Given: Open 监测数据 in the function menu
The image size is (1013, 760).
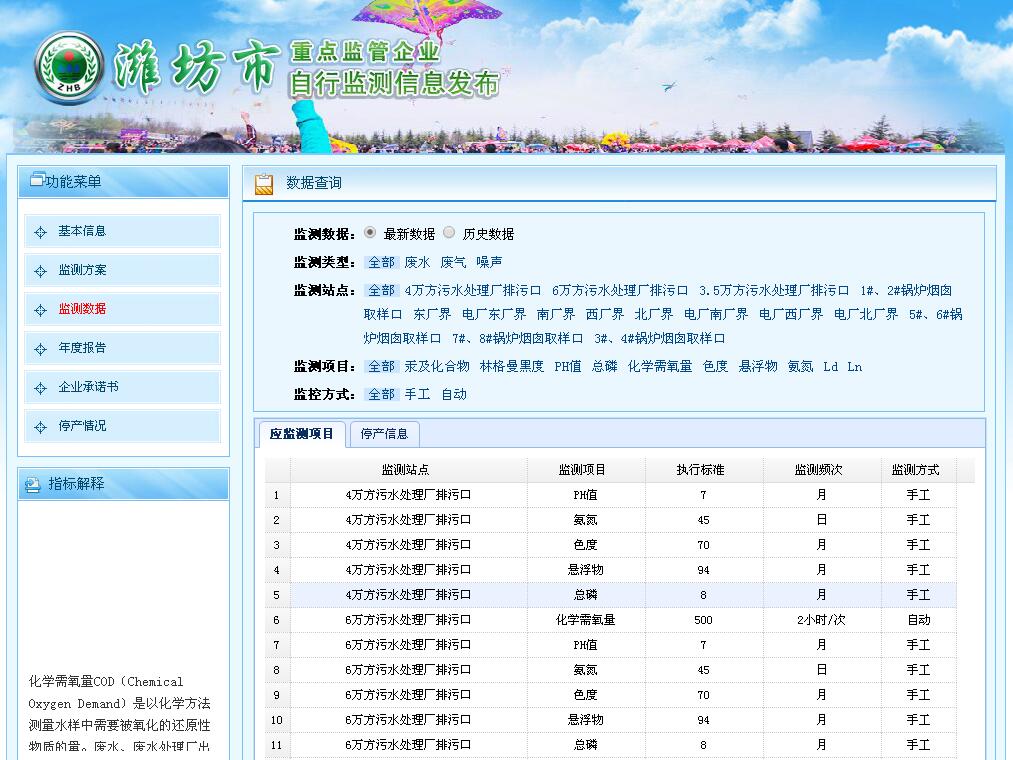Looking at the screenshot, I should (x=82, y=309).
